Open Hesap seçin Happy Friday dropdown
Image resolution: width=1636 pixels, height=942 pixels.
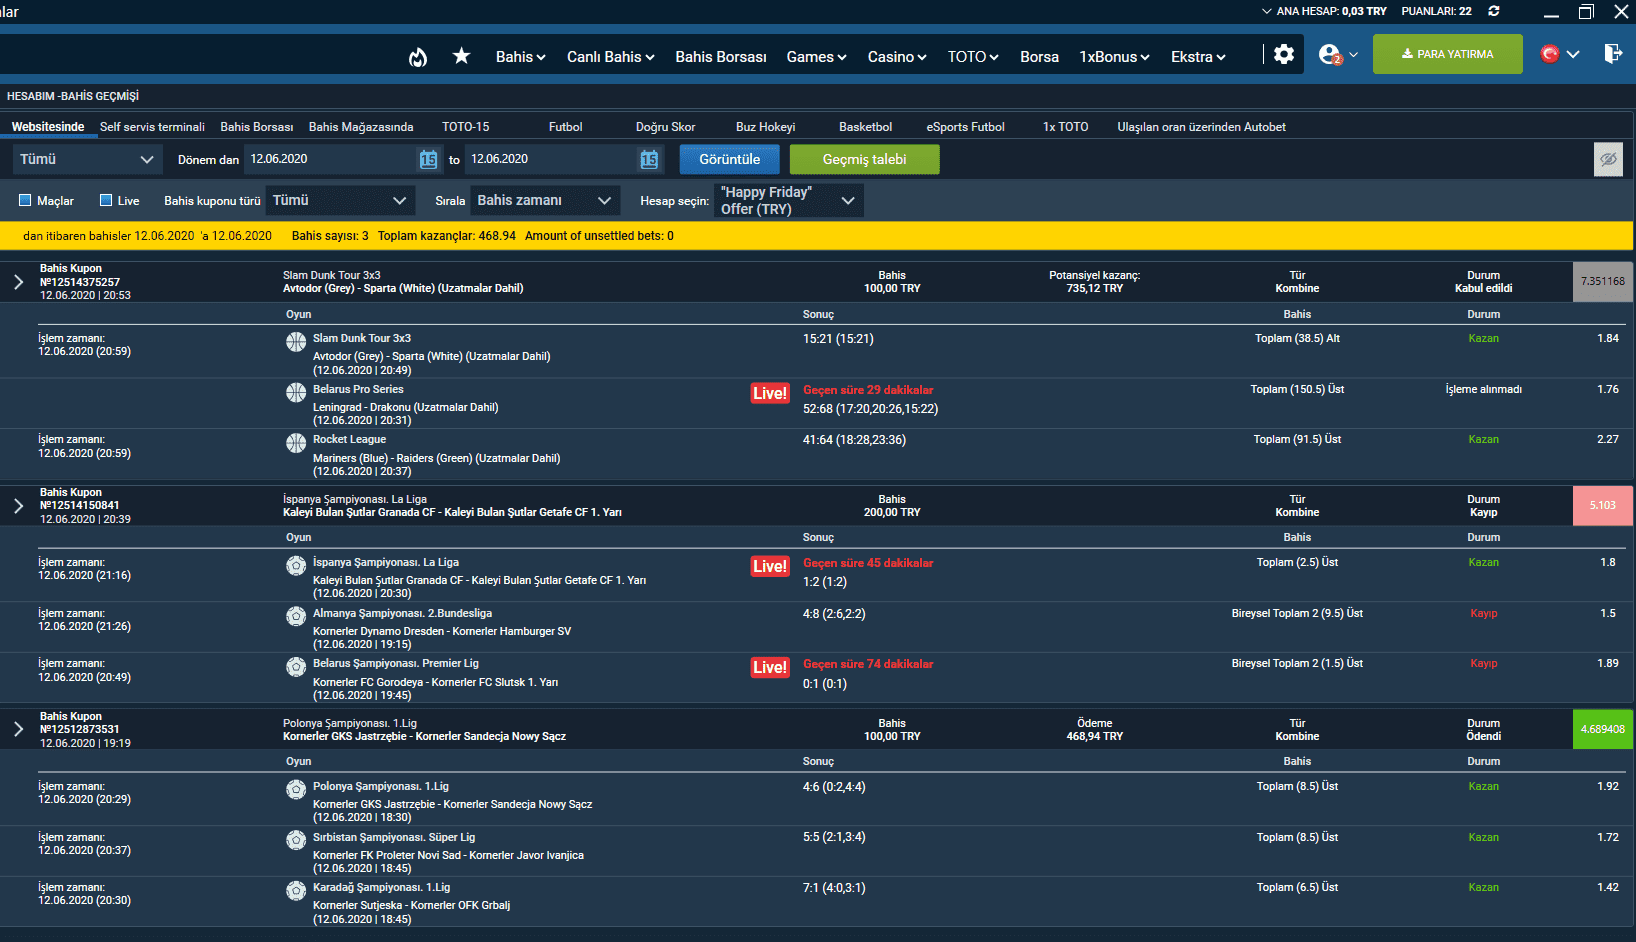[789, 200]
